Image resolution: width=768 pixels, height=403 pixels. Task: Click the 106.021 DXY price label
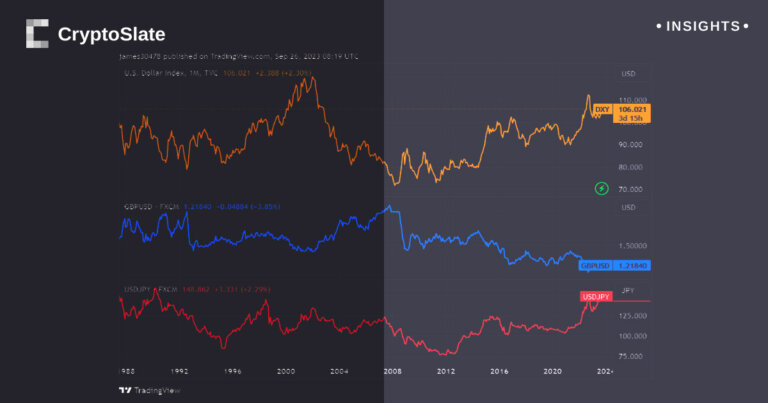click(x=634, y=109)
